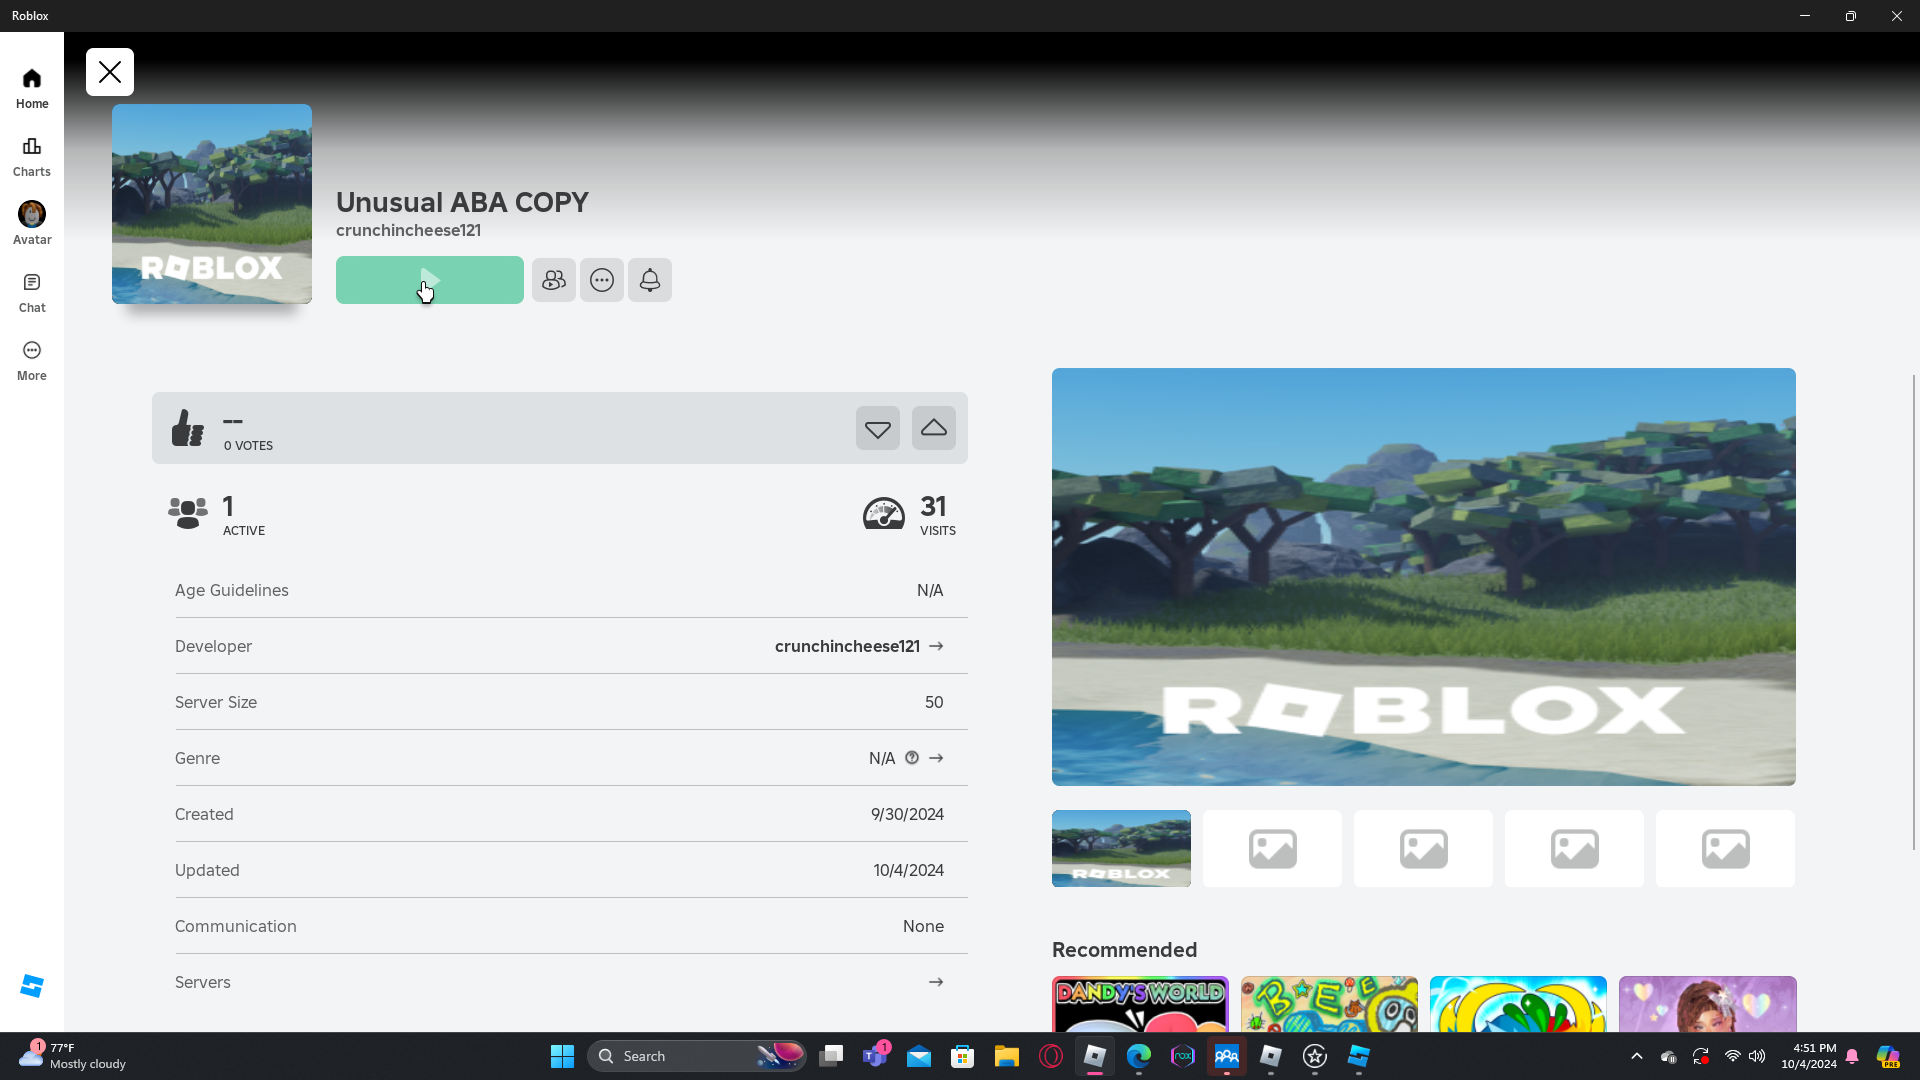Open the Mail app on taskbar
The image size is (1920, 1080).
(x=919, y=1056)
